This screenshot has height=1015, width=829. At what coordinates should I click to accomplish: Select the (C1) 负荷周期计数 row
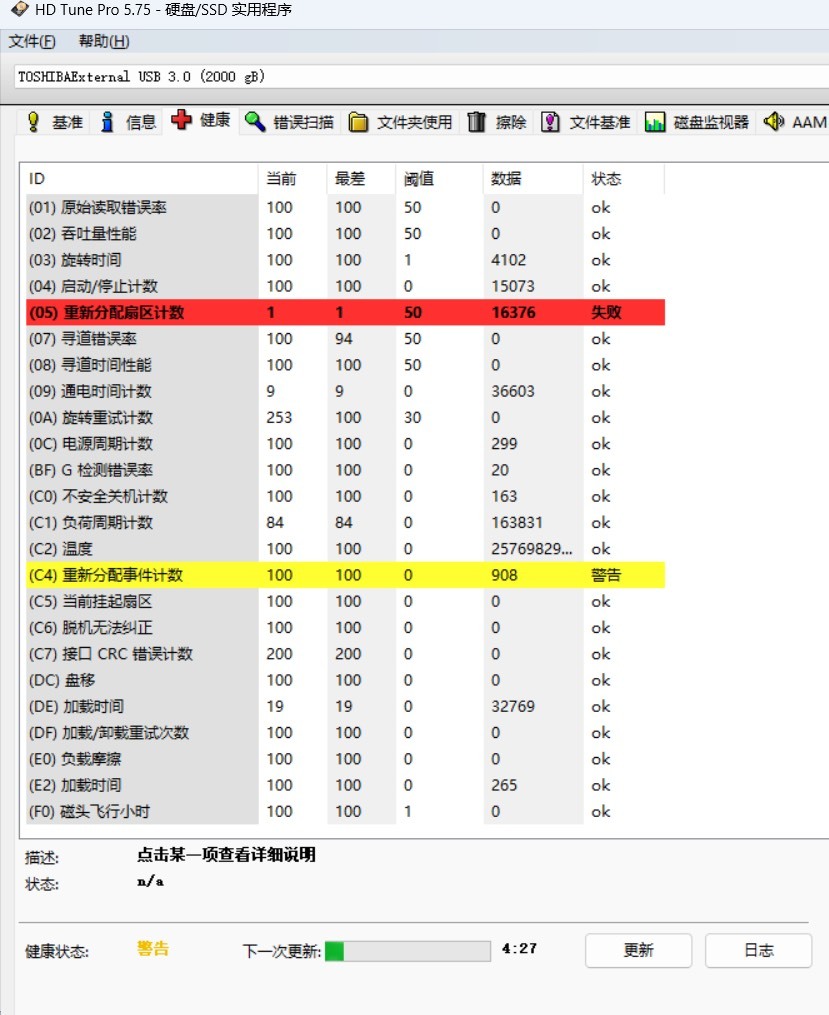pos(346,522)
